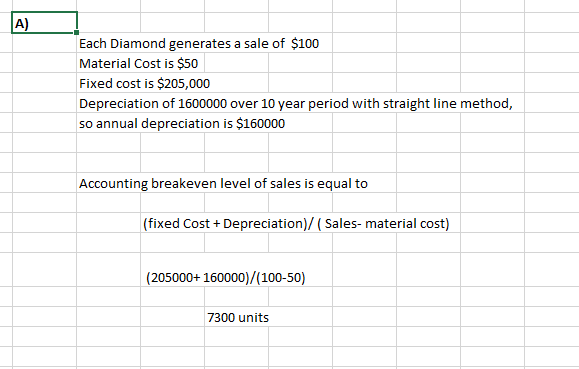
Task: Select the Fixed cost is $205,000 cell
Action: (x=108, y=83)
